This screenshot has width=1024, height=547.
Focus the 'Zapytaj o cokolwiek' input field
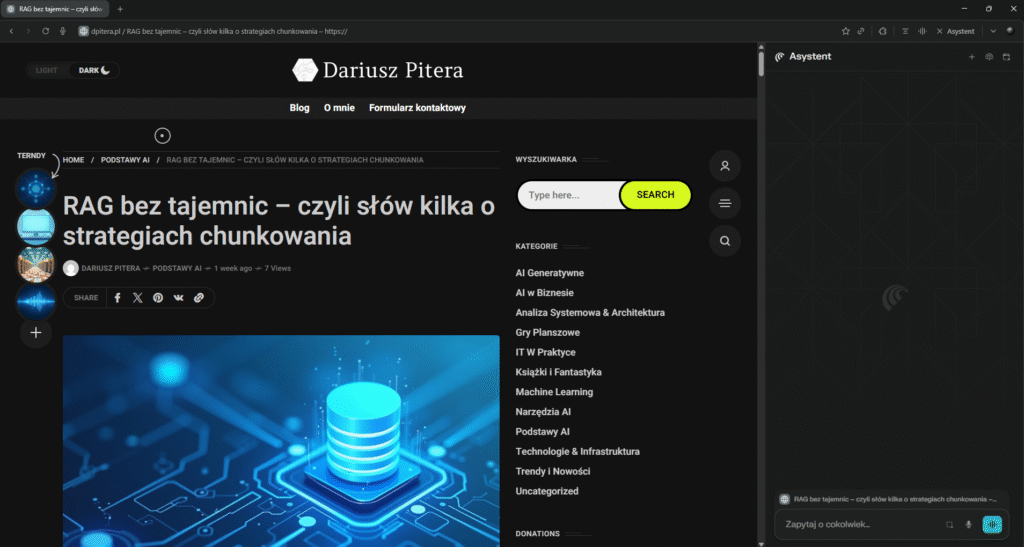860,524
